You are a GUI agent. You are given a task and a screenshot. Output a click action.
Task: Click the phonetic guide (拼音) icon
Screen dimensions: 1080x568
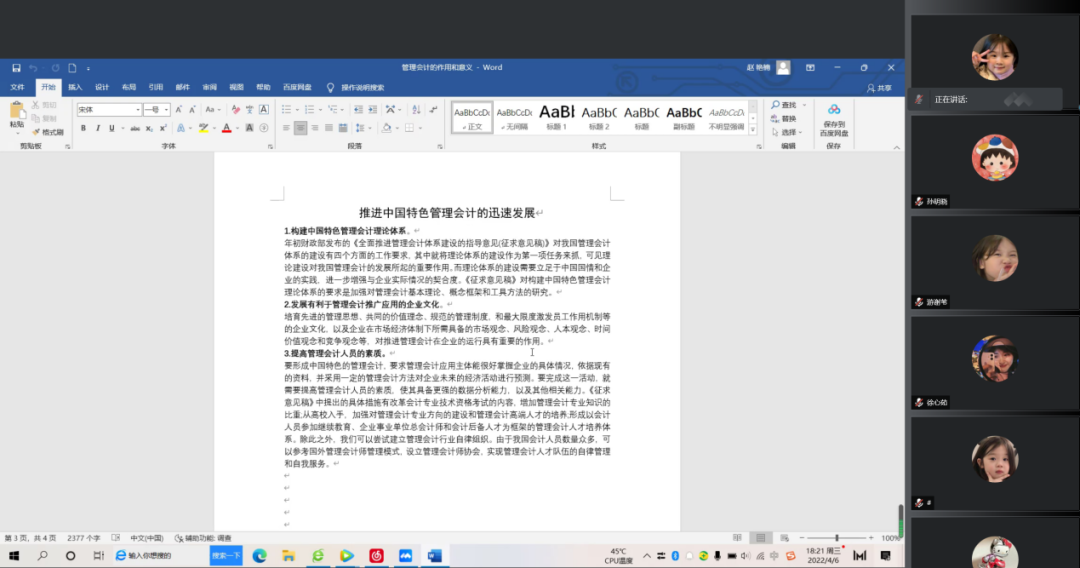click(x=249, y=109)
